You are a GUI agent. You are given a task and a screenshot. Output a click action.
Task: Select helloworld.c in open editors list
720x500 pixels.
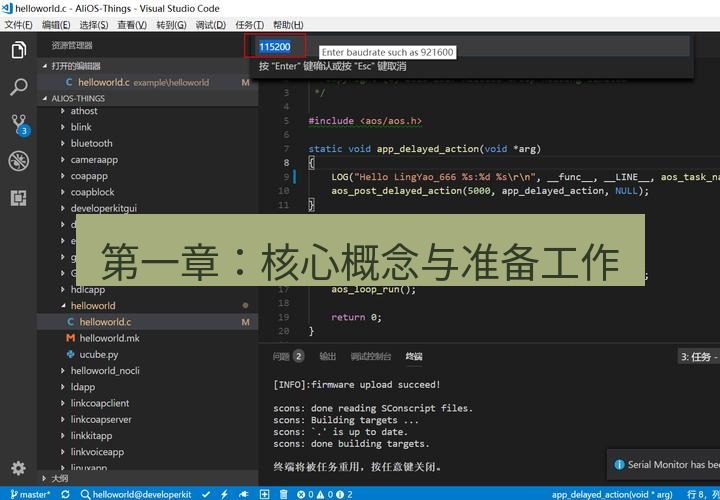pyautogui.click(x=147, y=82)
